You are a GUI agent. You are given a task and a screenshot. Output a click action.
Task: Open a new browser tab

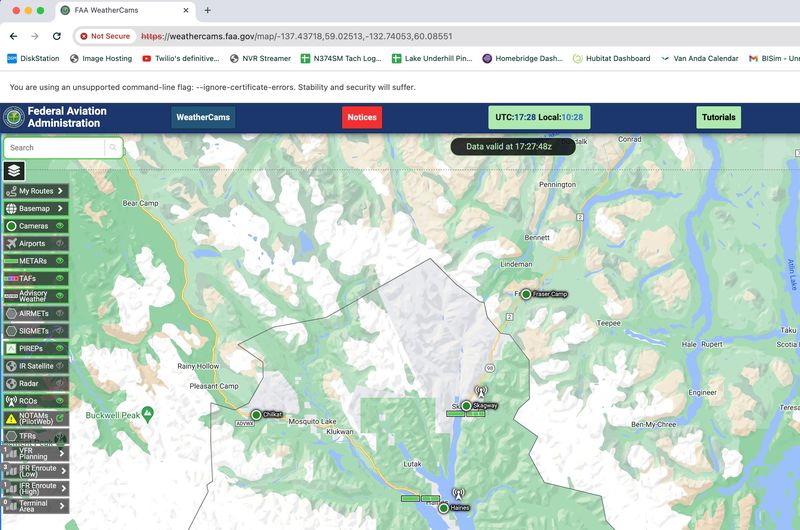click(x=207, y=10)
